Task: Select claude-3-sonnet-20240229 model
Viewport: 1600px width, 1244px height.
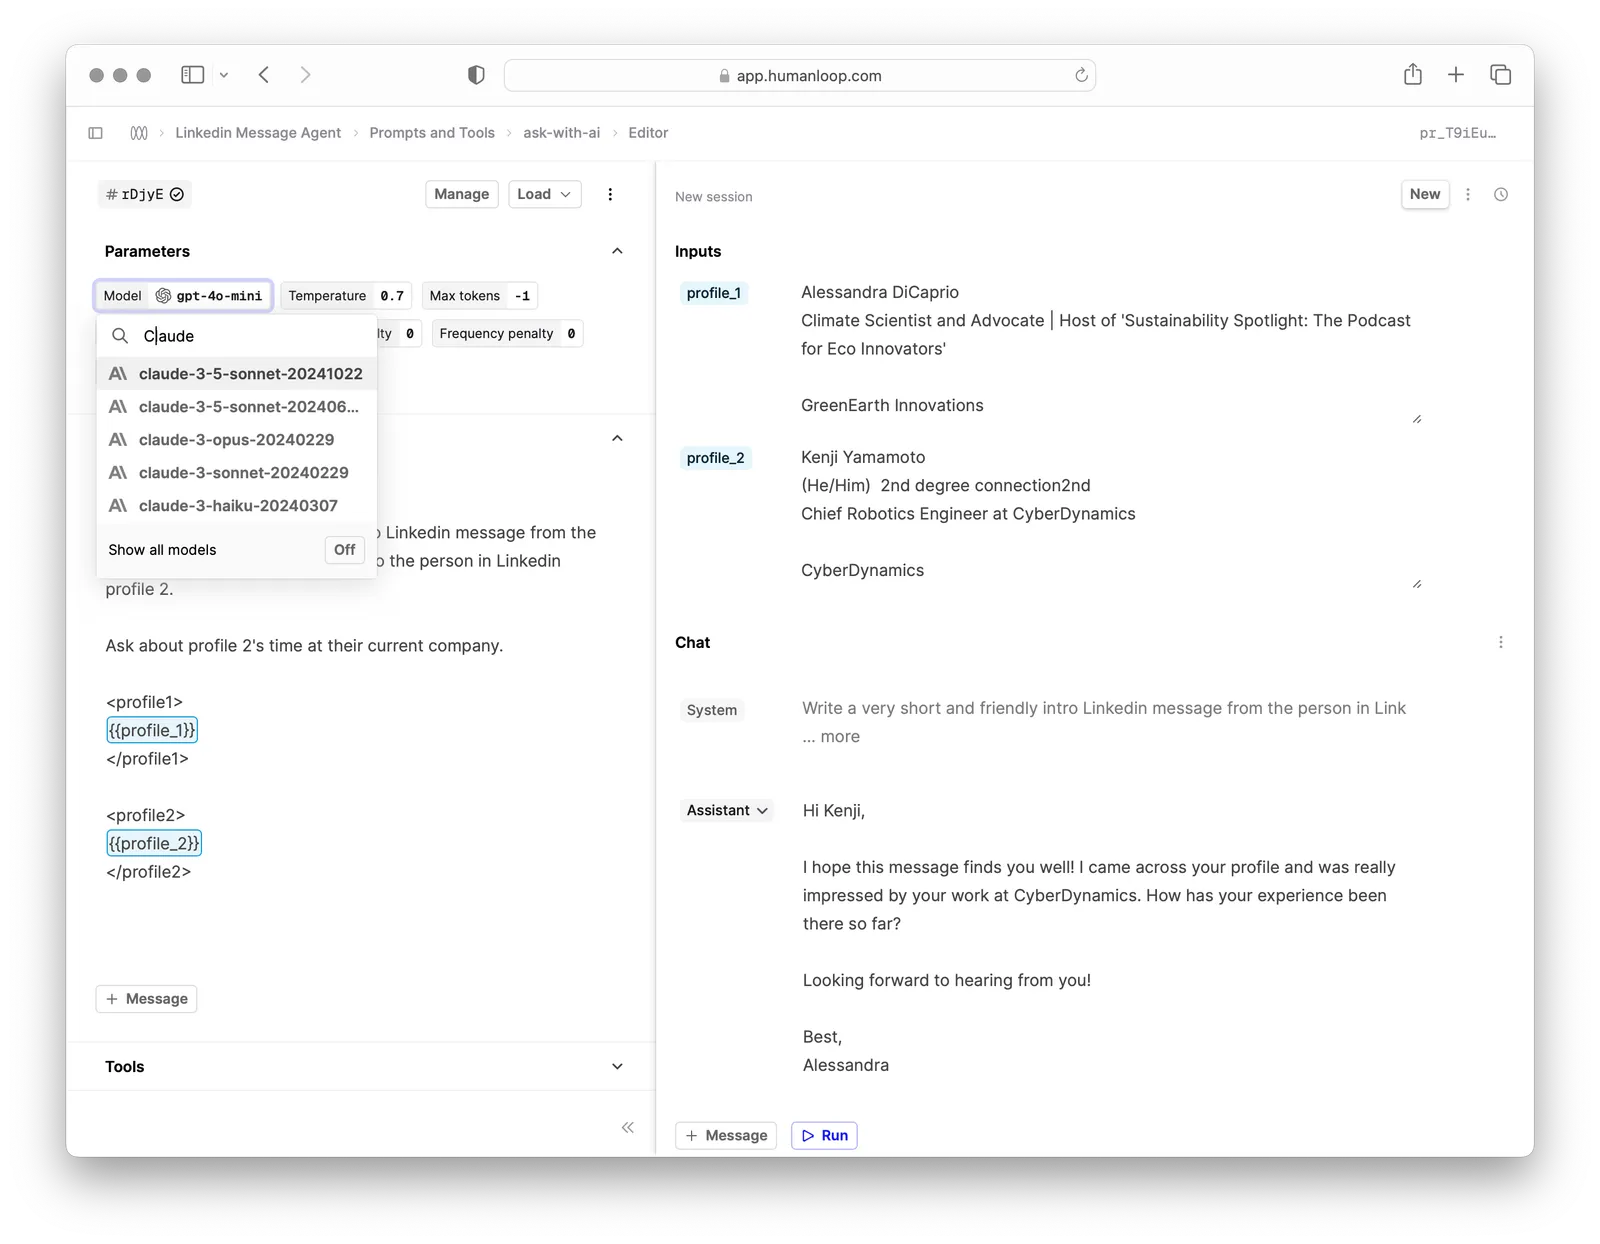Action: click(x=236, y=473)
